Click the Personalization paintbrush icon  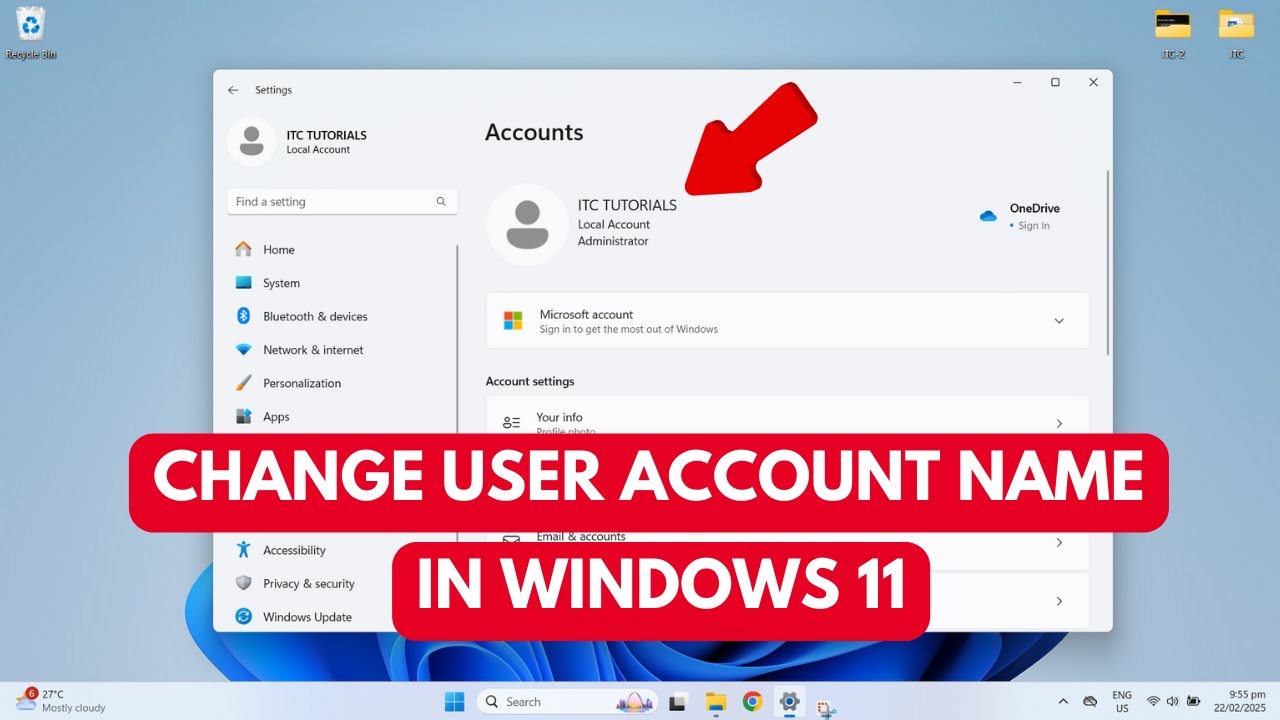243,383
